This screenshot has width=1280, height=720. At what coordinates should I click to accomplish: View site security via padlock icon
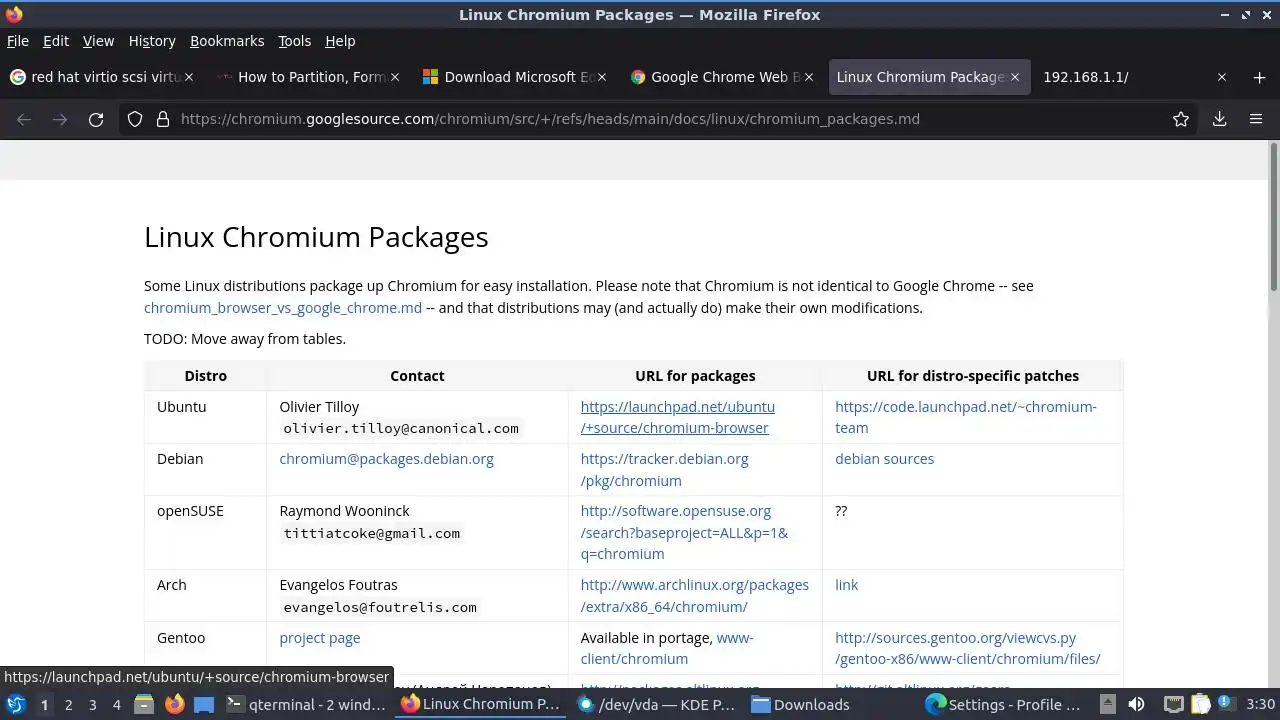coord(163,119)
